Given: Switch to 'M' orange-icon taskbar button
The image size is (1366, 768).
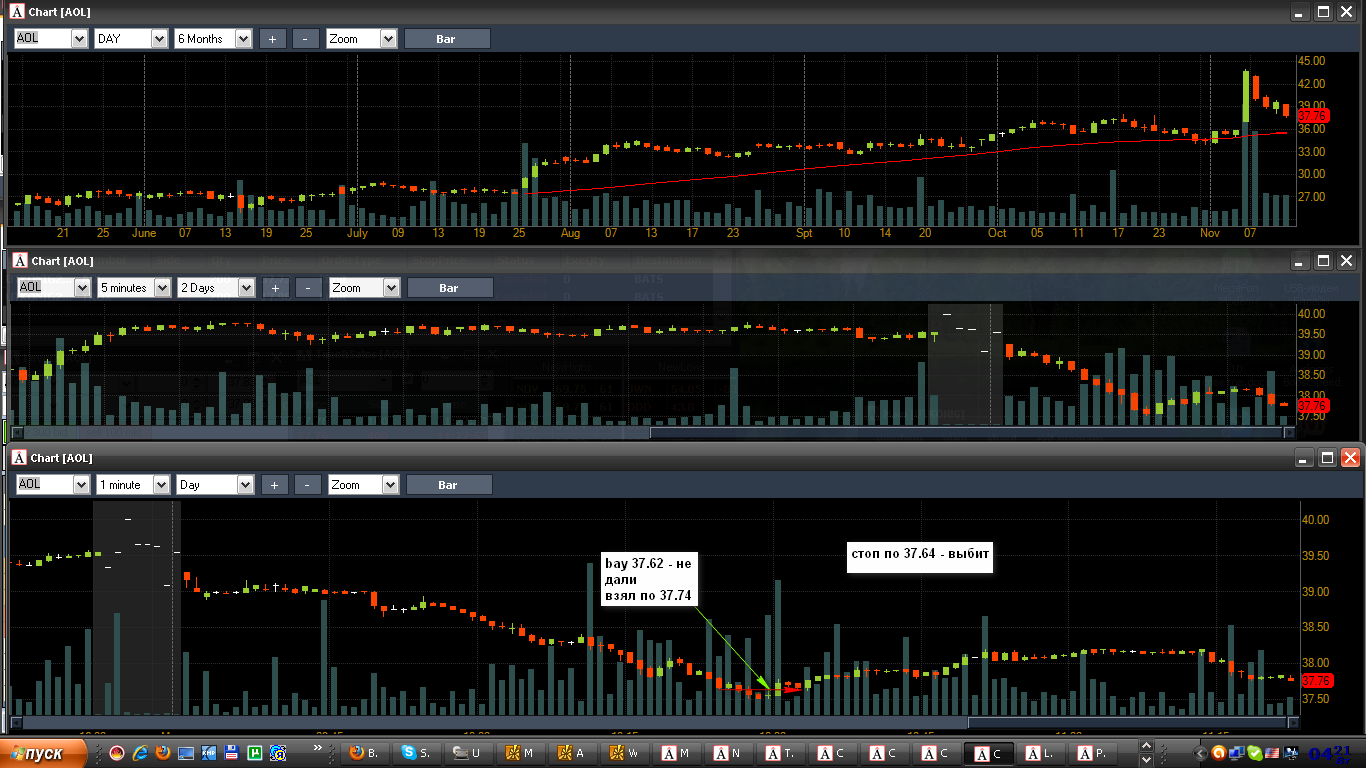Looking at the screenshot, I should point(522,753).
